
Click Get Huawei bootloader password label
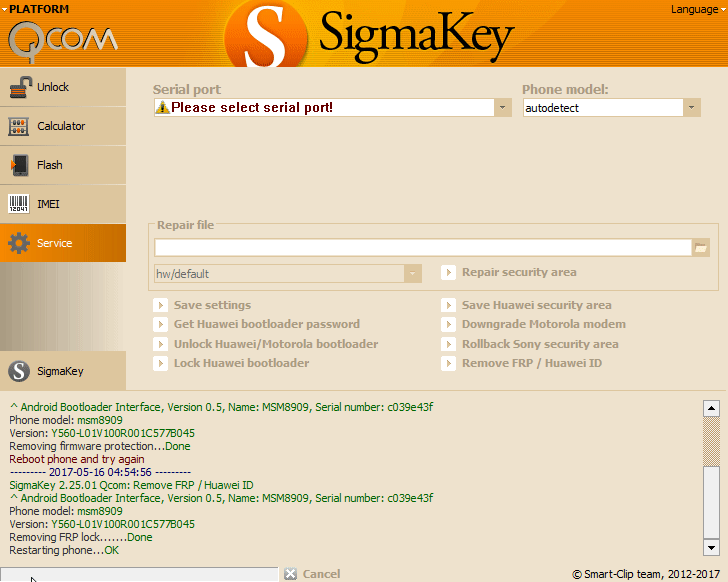[267, 324]
